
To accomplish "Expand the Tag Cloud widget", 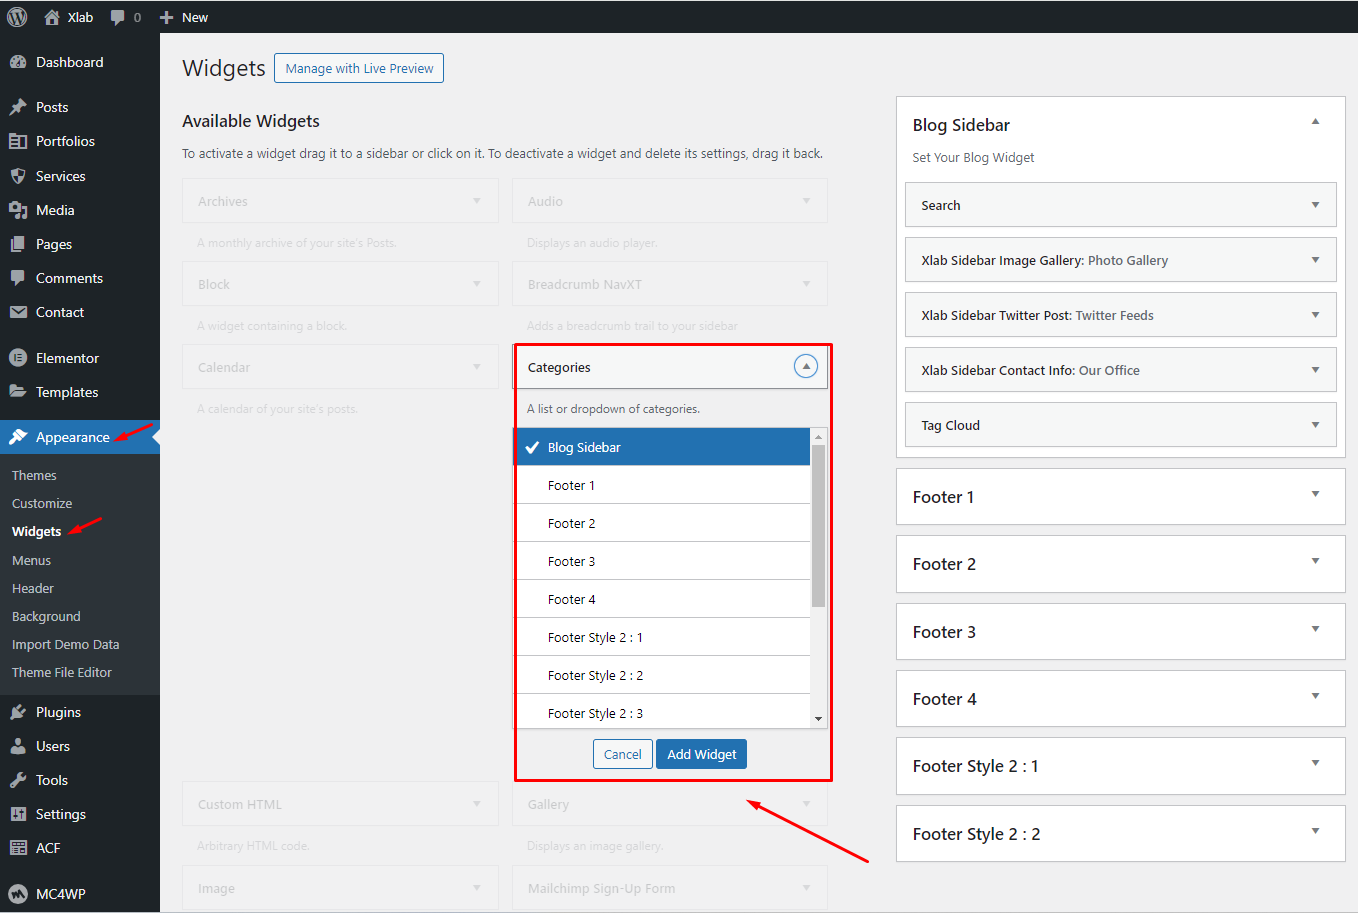I will (x=1315, y=425).
